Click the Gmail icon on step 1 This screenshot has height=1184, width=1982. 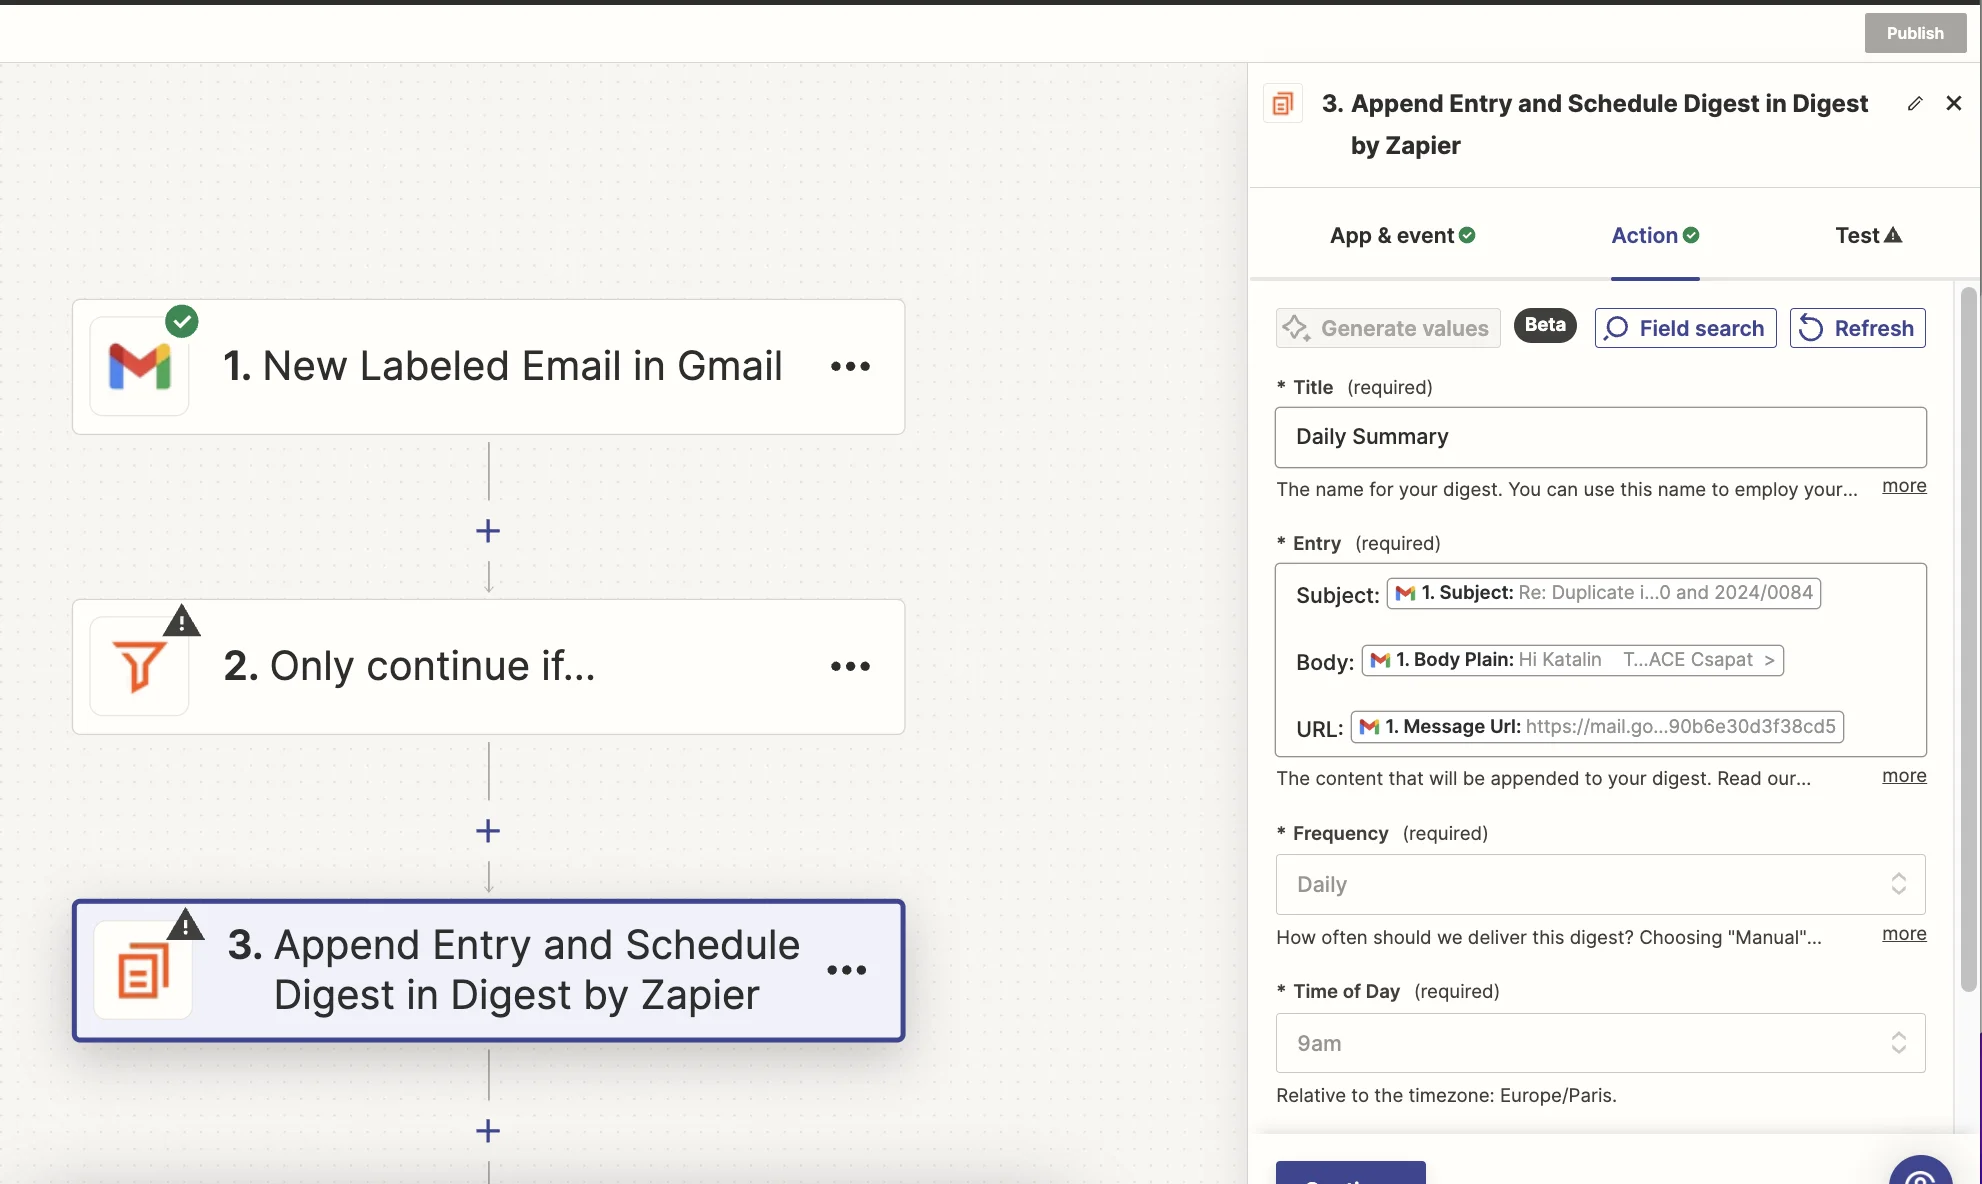(140, 367)
